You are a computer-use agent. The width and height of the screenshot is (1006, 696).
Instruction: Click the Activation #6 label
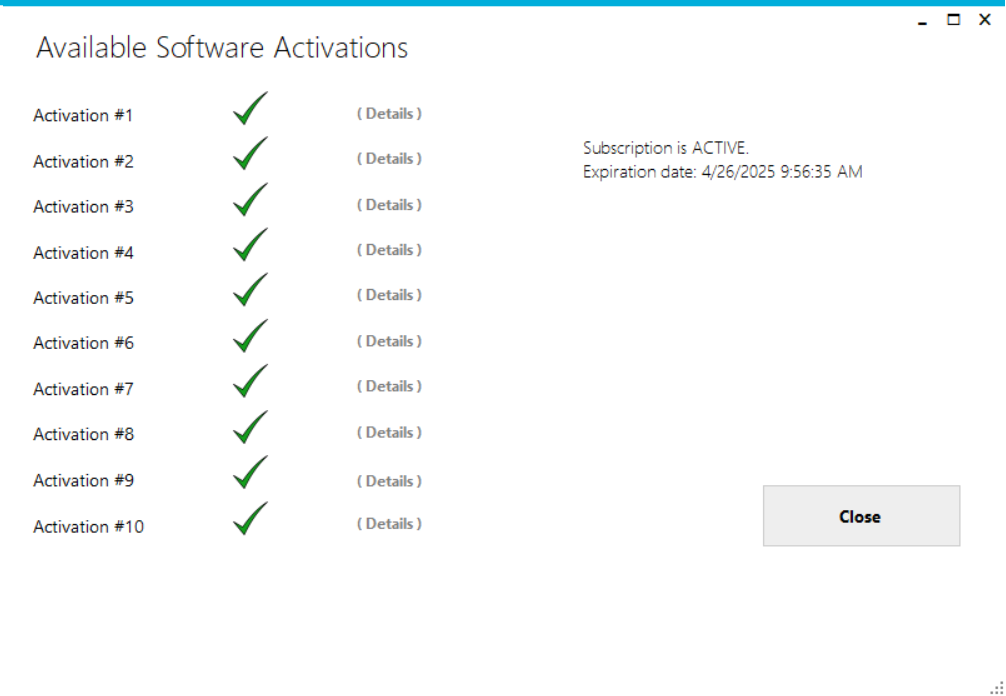(83, 343)
